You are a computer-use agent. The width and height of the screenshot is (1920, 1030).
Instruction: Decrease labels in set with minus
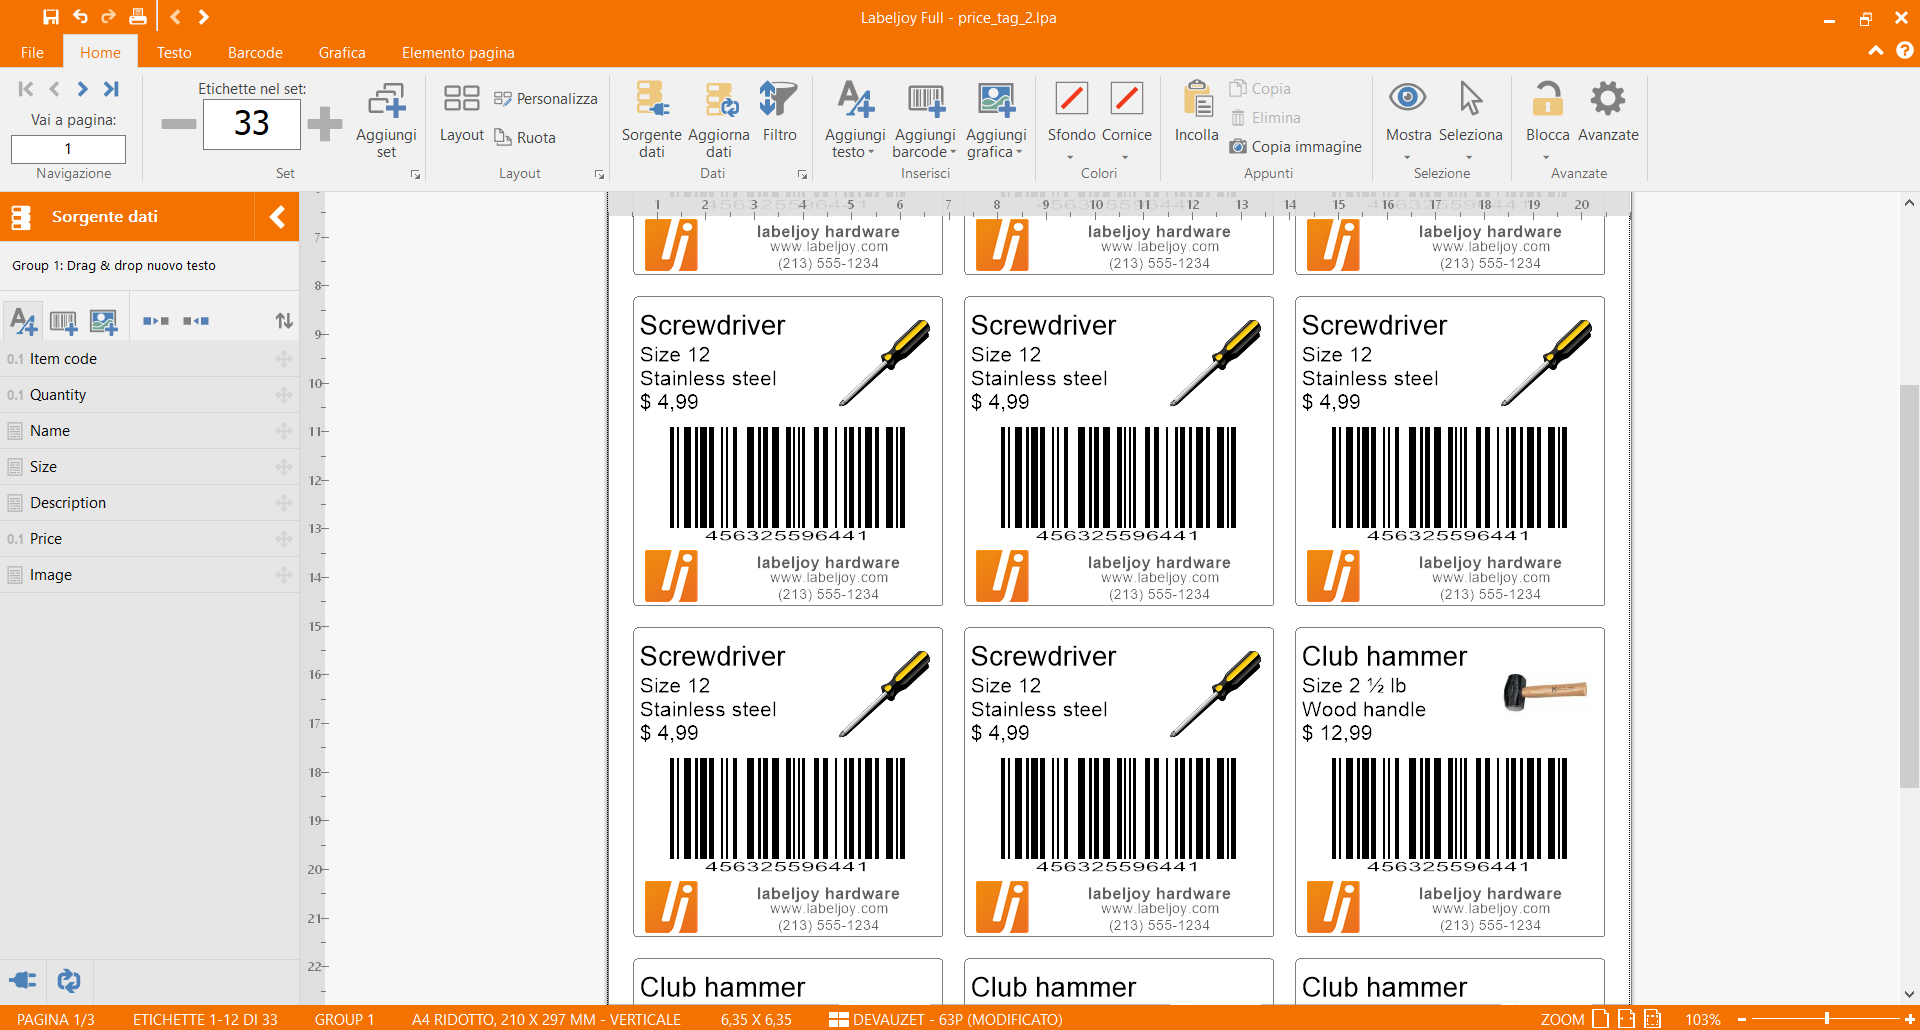(x=179, y=124)
